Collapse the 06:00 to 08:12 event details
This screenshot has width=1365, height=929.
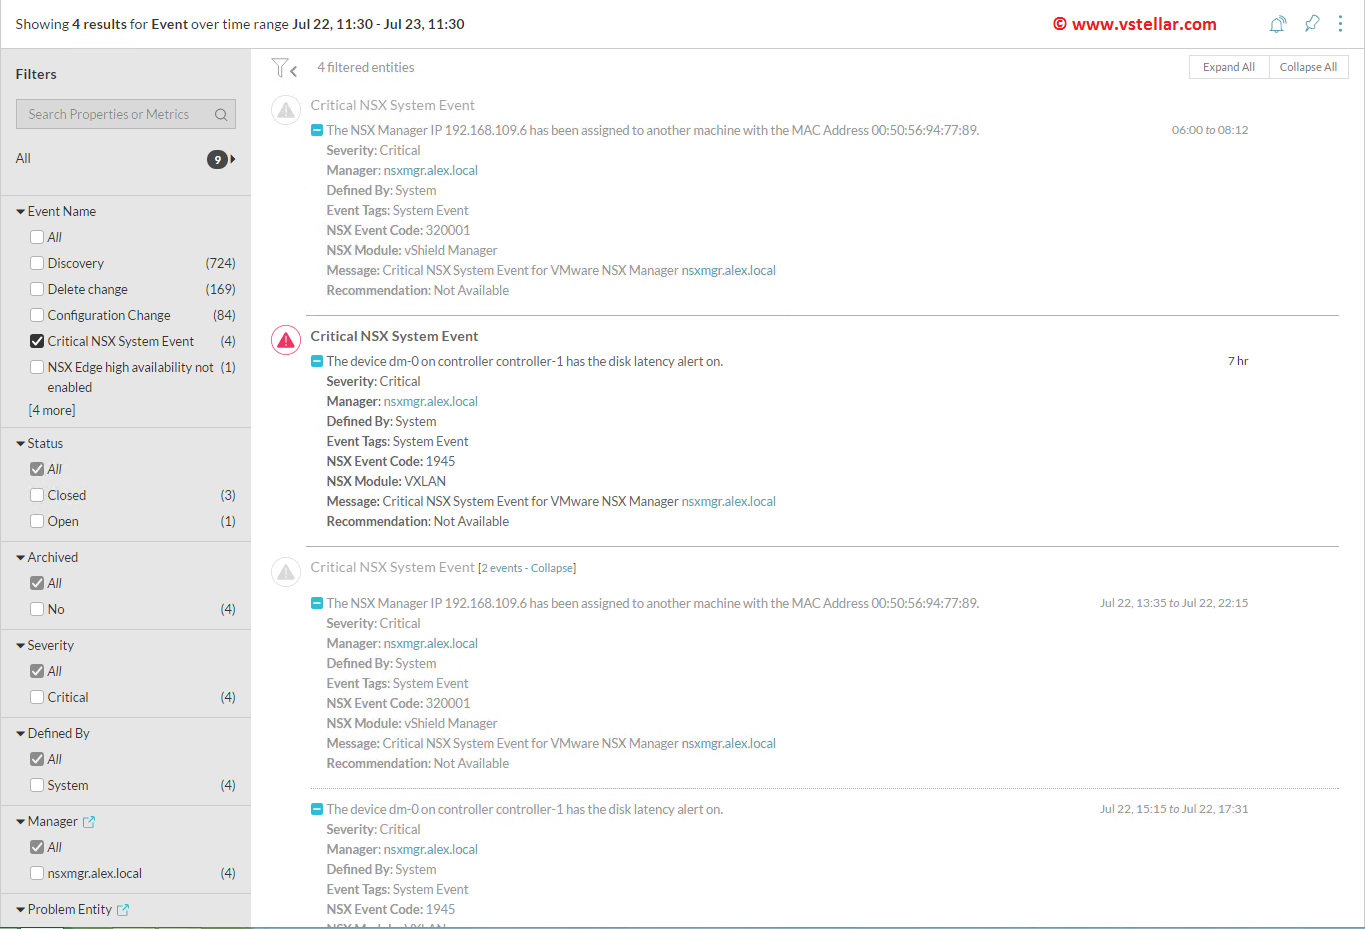(x=317, y=130)
